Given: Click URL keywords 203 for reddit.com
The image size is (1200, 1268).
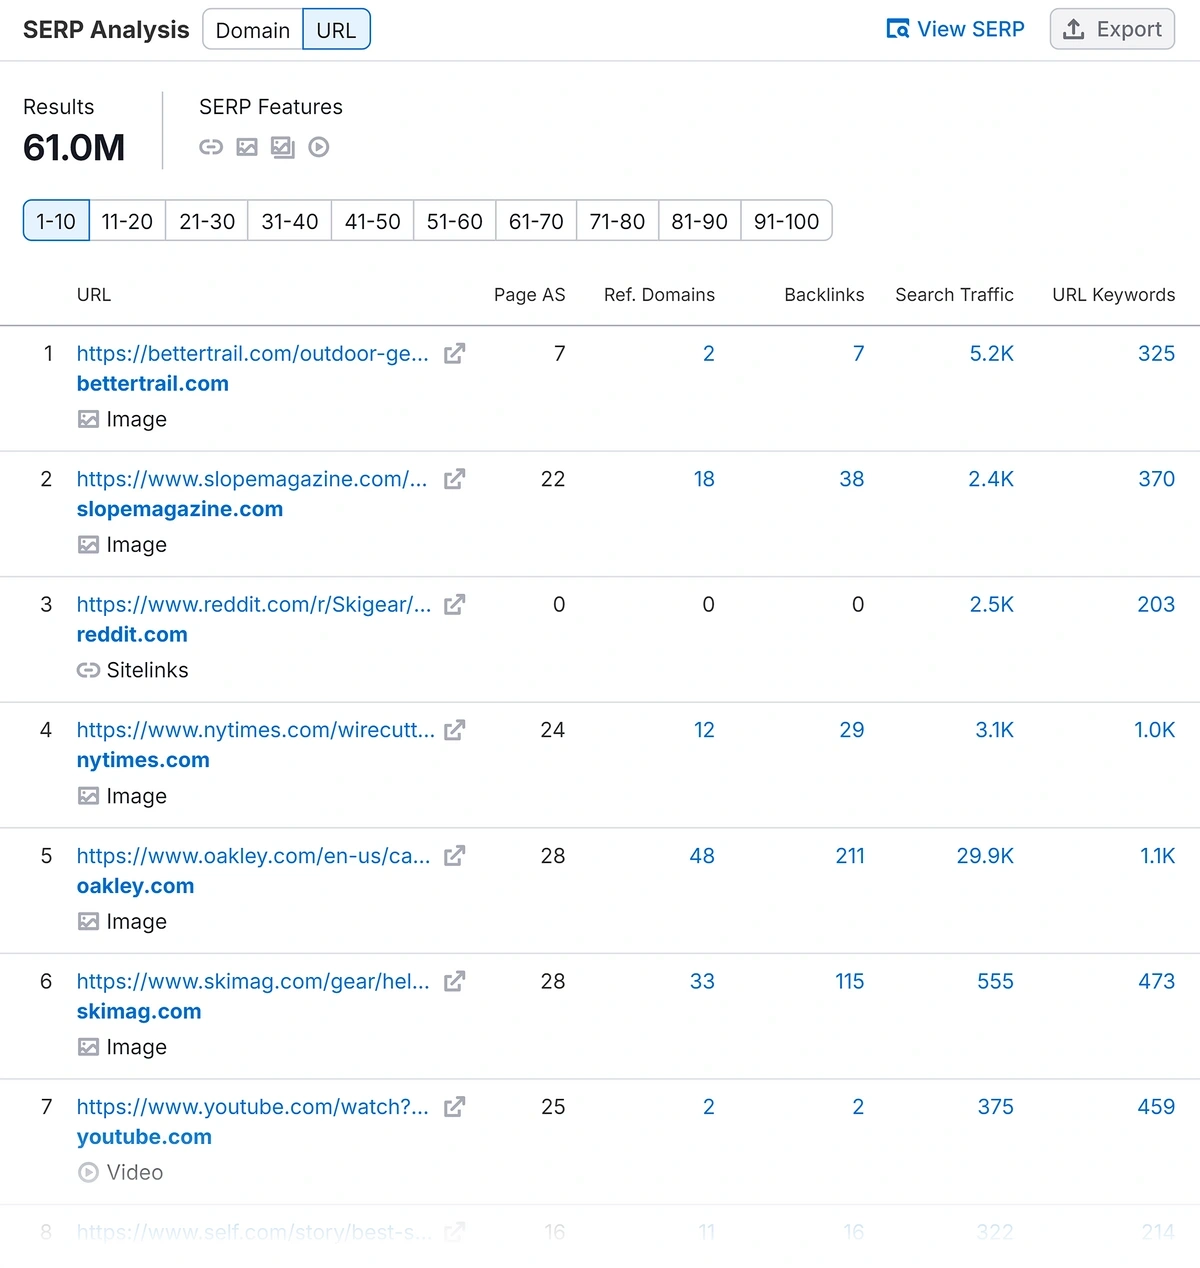Looking at the screenshot, I should 1156,604.
